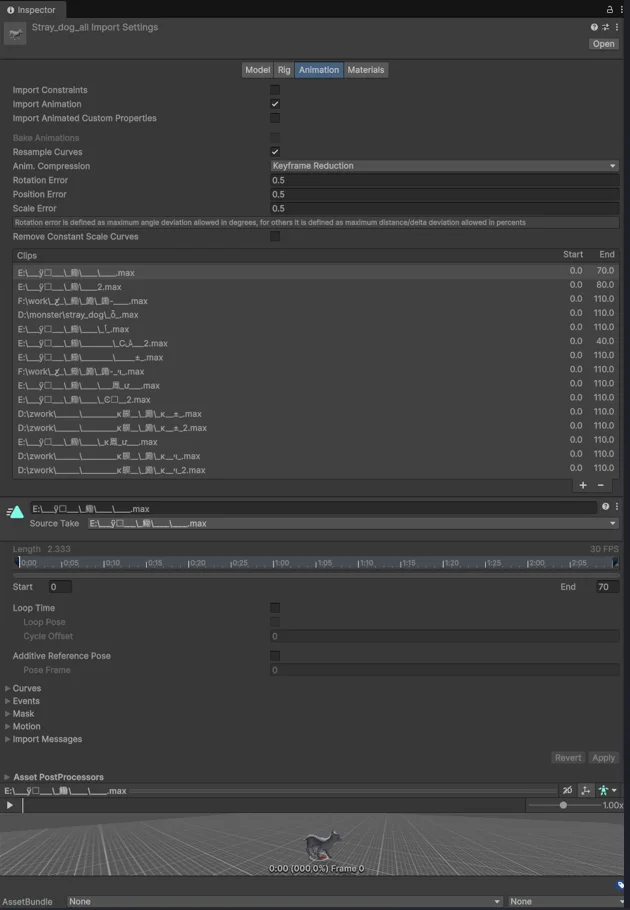Click the Revert button
This screenshot has height=910, width=630.
[x=567, y=758]
